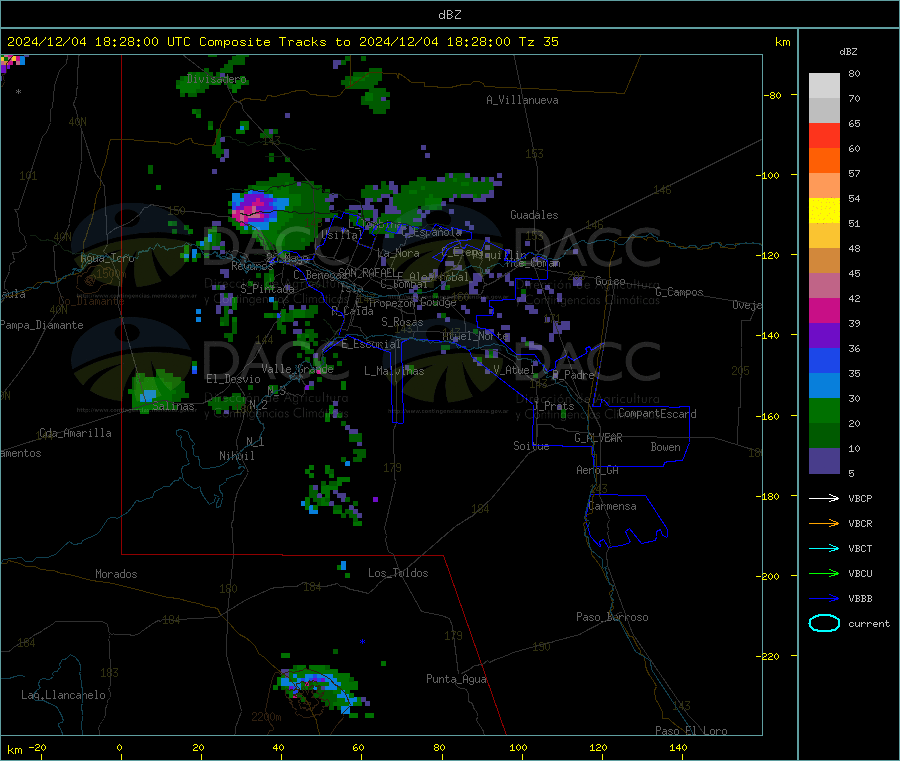The width and height of the screenshot is (900, 761).
Task: Click the cyan VBCT arrow icon in legend
Action: click(824, 549)
